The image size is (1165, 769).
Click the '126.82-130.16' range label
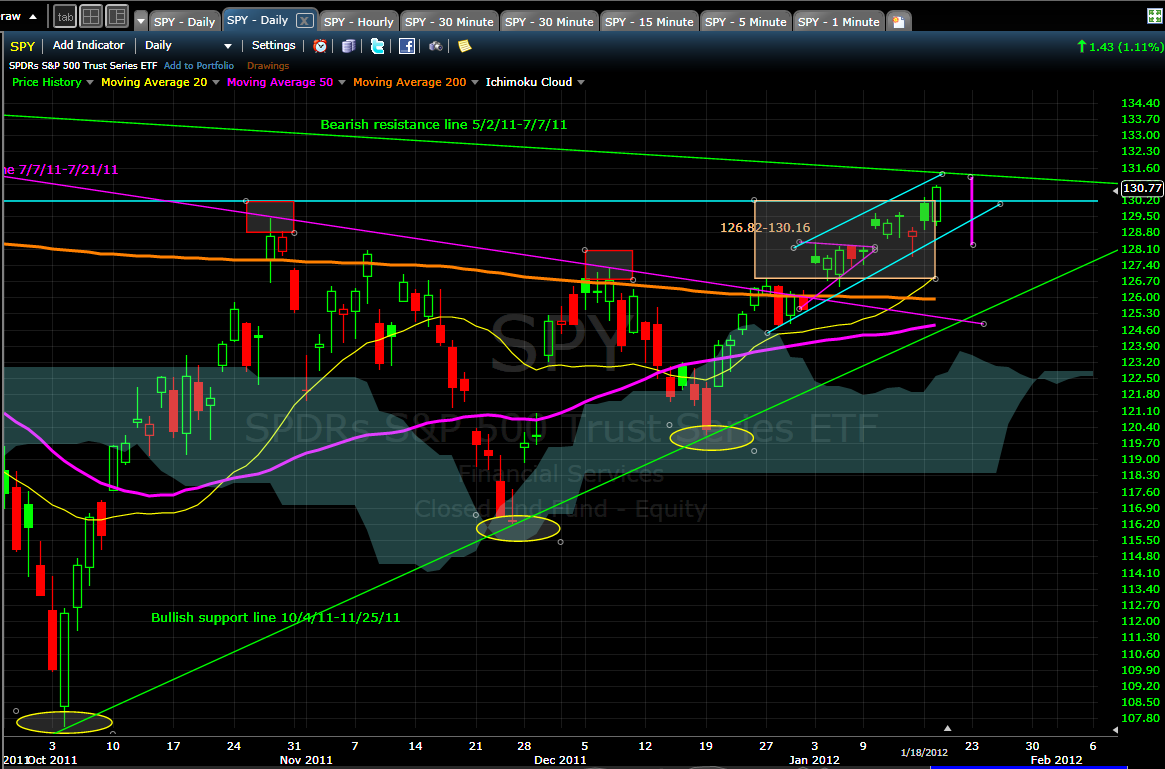[765, 228]
